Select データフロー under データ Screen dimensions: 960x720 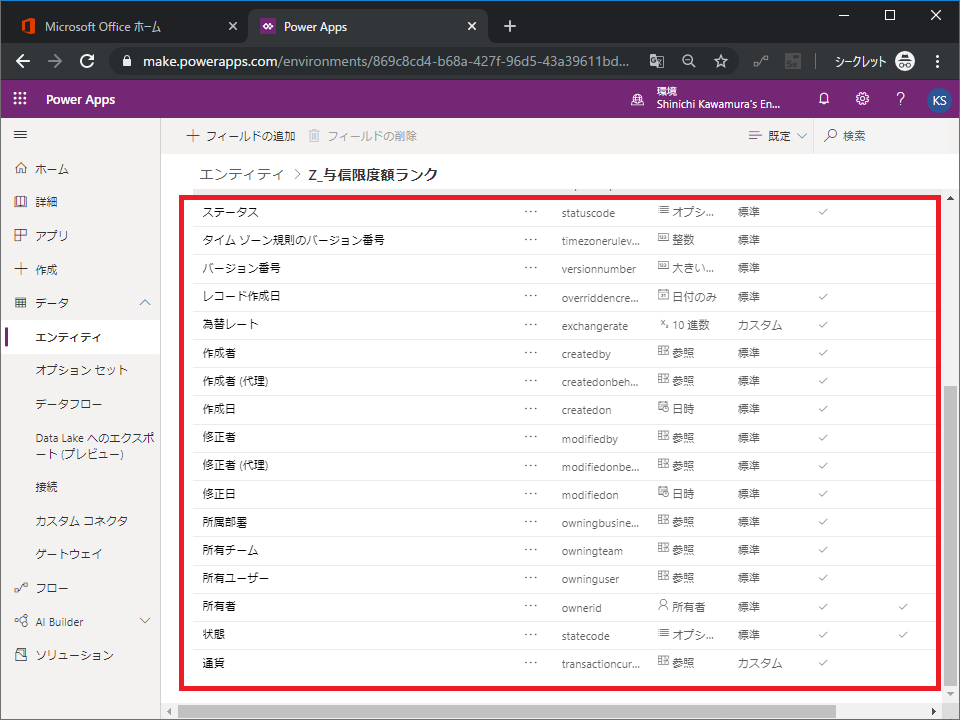(x=69, y=404)
